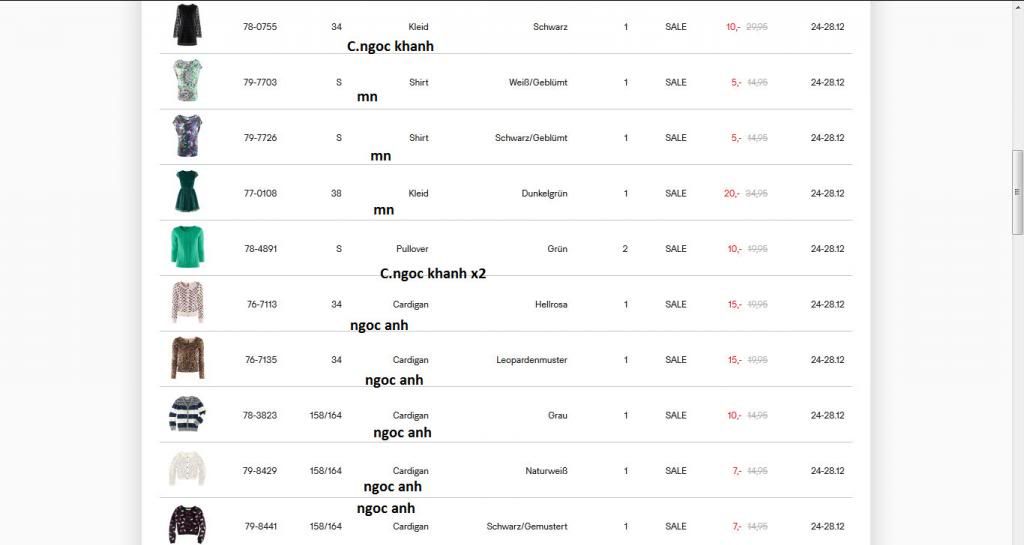This screenshot has height=545, width=1024.
Task: Open the green pullover product image
Action: pos(187,247)
